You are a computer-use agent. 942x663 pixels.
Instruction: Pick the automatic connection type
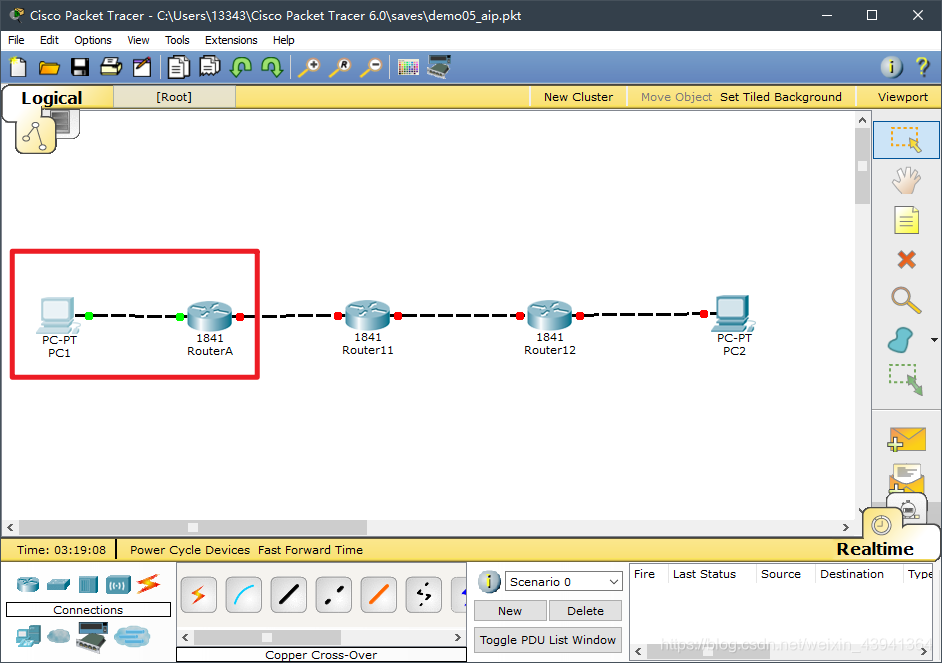click(x=198, y=595)
